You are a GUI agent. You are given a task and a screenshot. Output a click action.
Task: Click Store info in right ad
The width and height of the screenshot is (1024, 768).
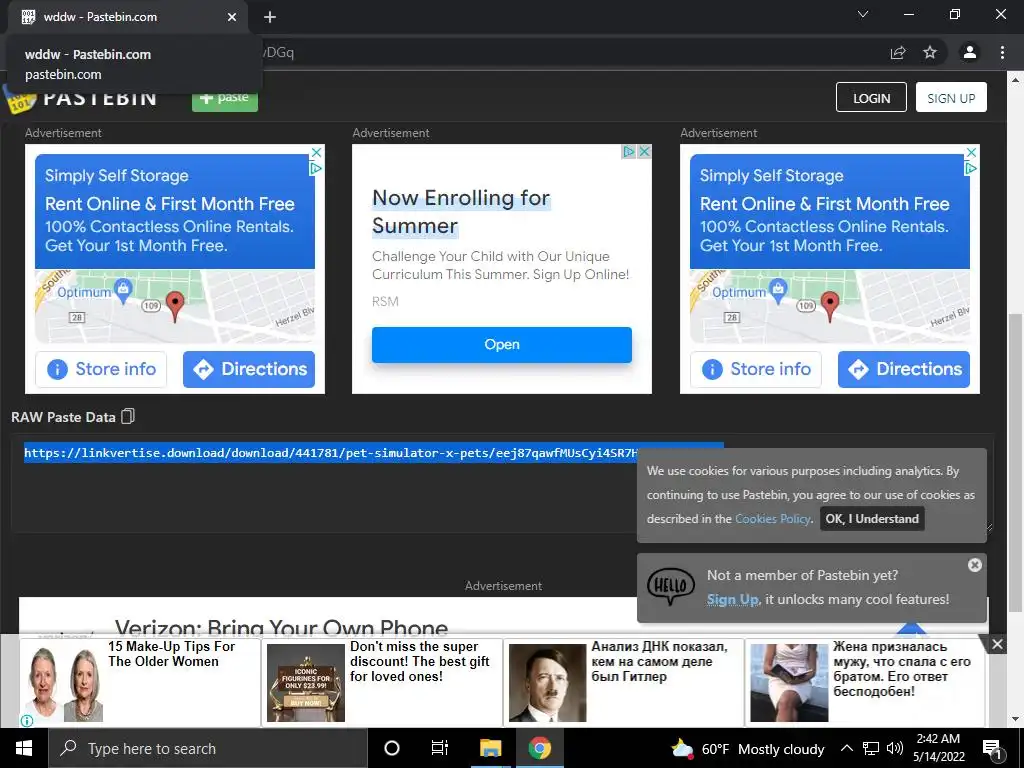click(756, 369)
